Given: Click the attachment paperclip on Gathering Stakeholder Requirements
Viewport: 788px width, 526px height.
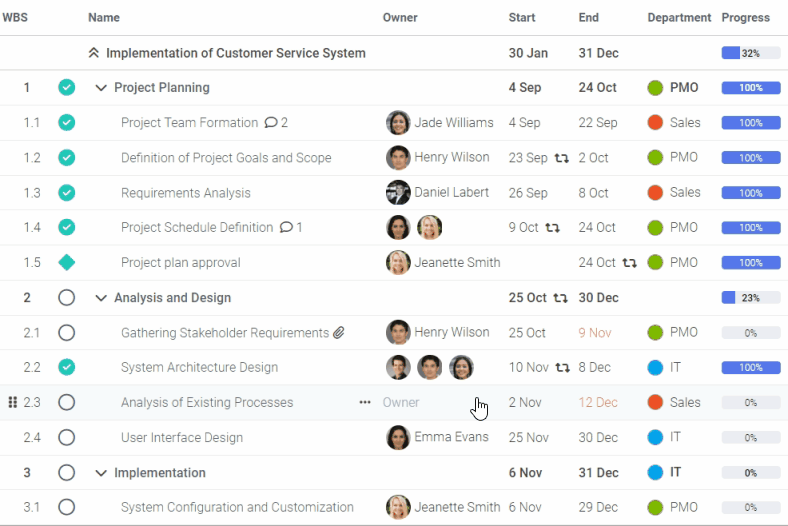Looking at the screenshot, I should [x=339, y=333].
